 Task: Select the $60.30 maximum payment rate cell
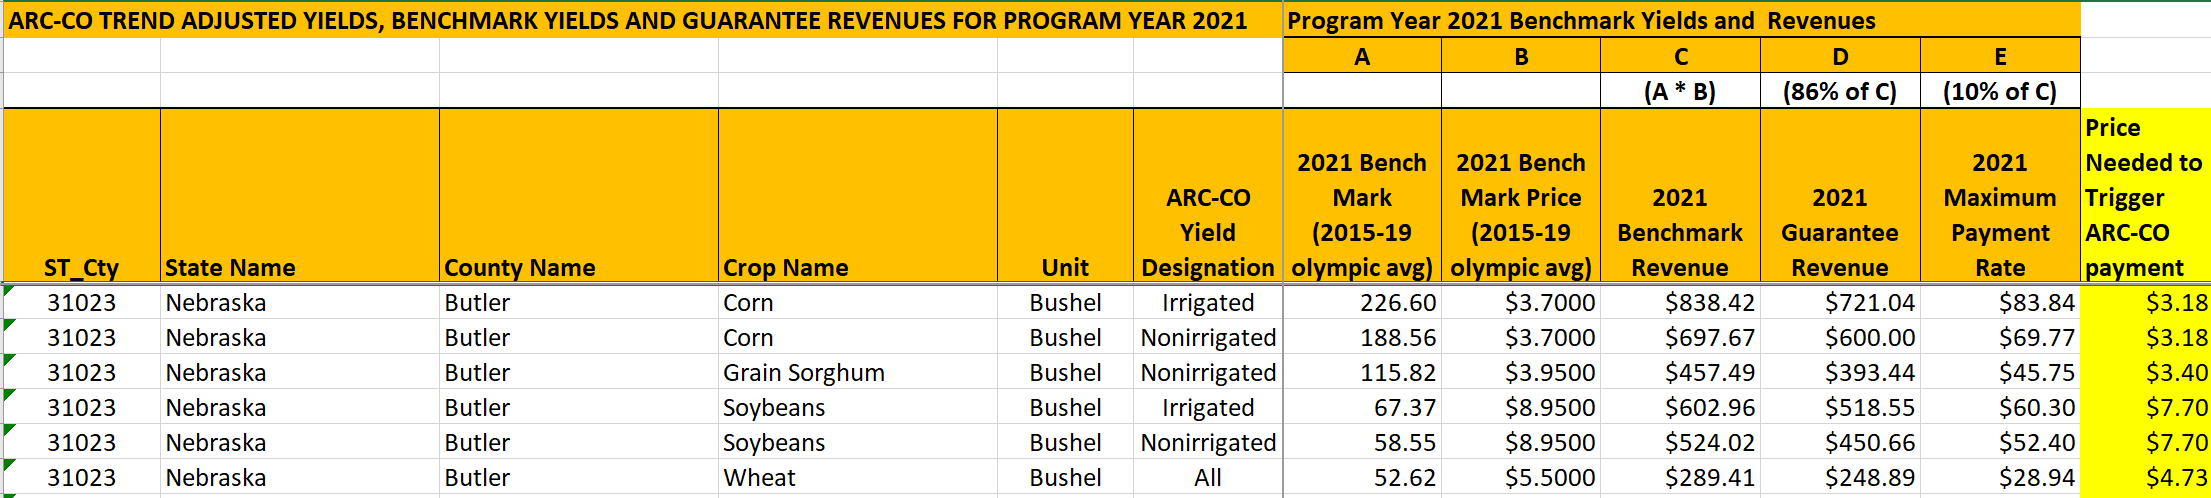point(2035,408)
